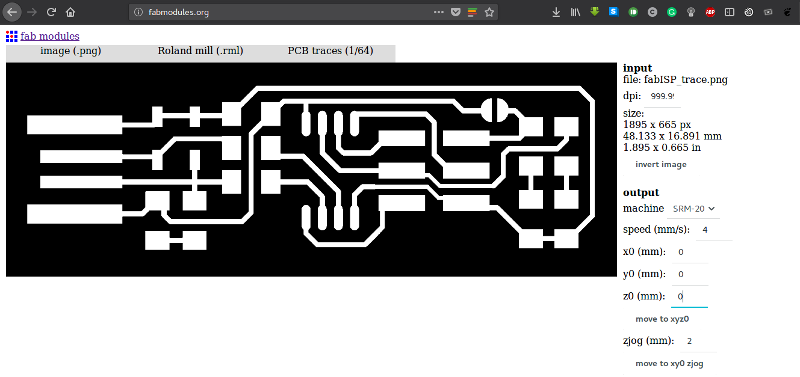Viewport: 800px width, 377px height.
Task: Open site information icon in address bar
Action: (138, 12)
